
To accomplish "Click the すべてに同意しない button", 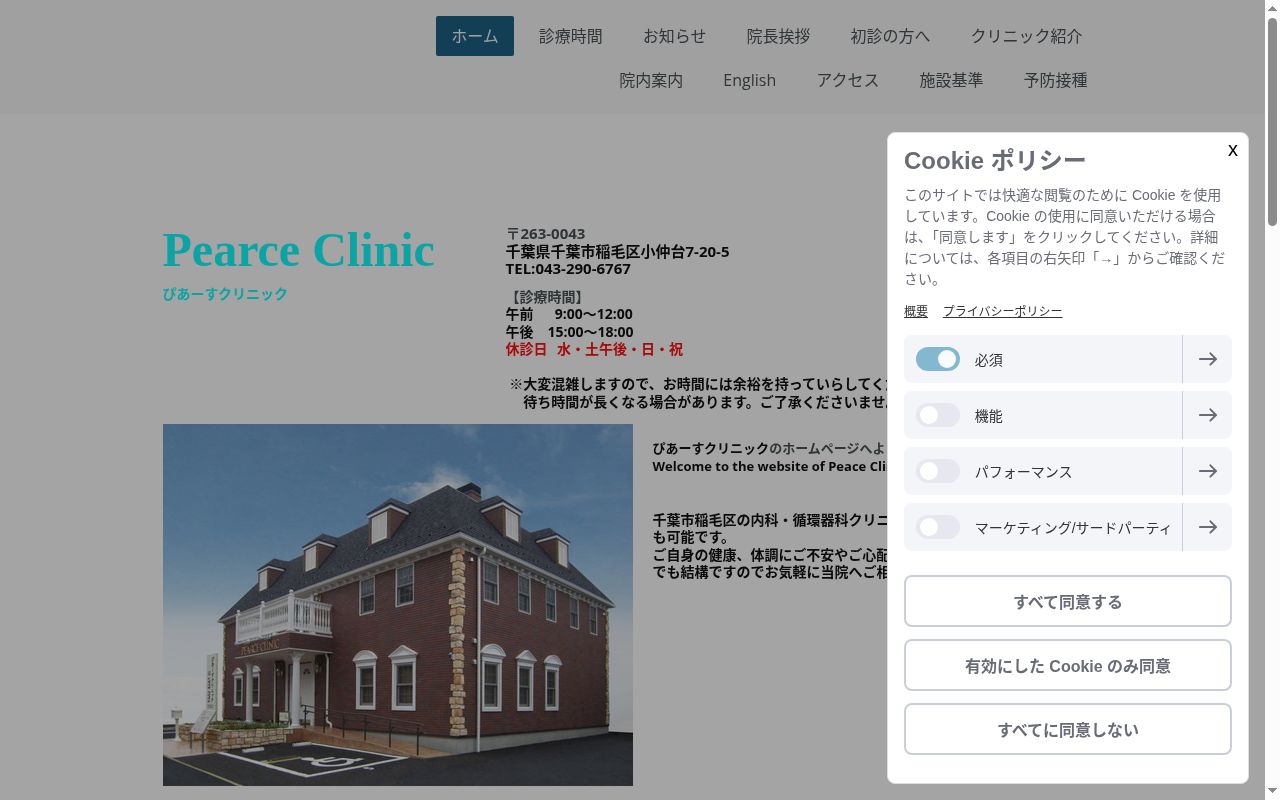I will pos(1068,729).
